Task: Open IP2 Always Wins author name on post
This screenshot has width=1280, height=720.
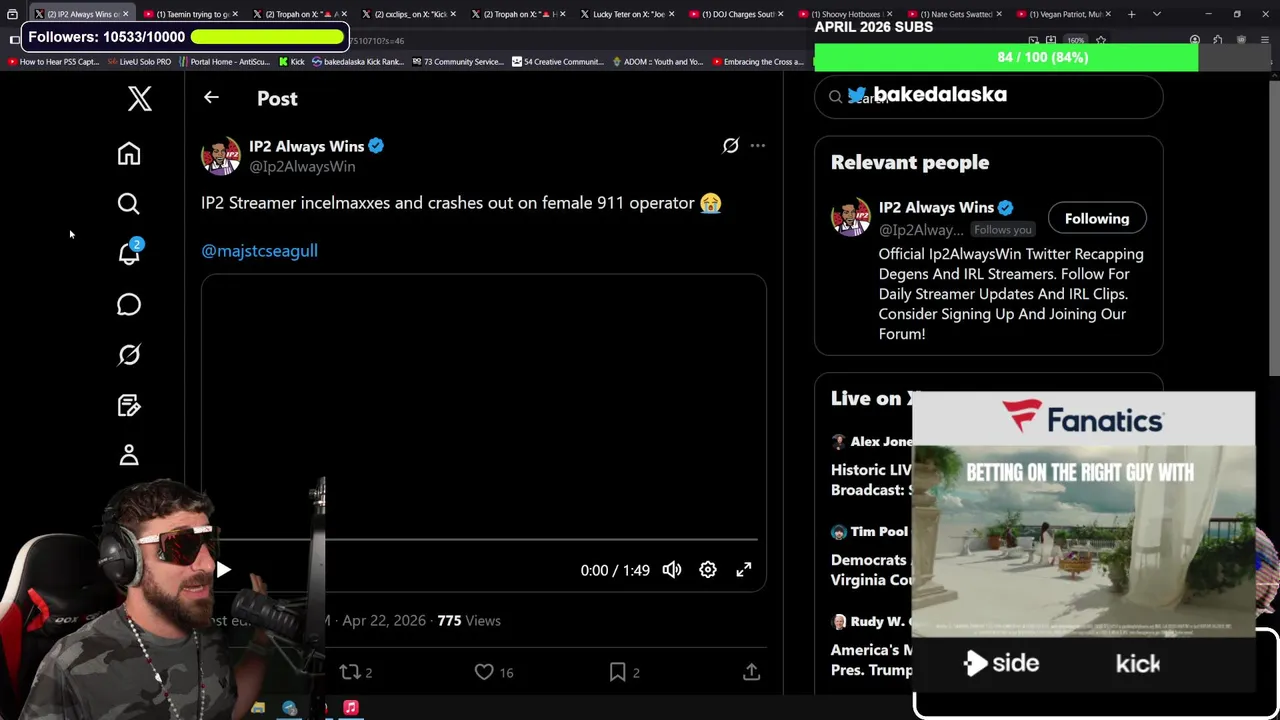Action: (306, 146)
